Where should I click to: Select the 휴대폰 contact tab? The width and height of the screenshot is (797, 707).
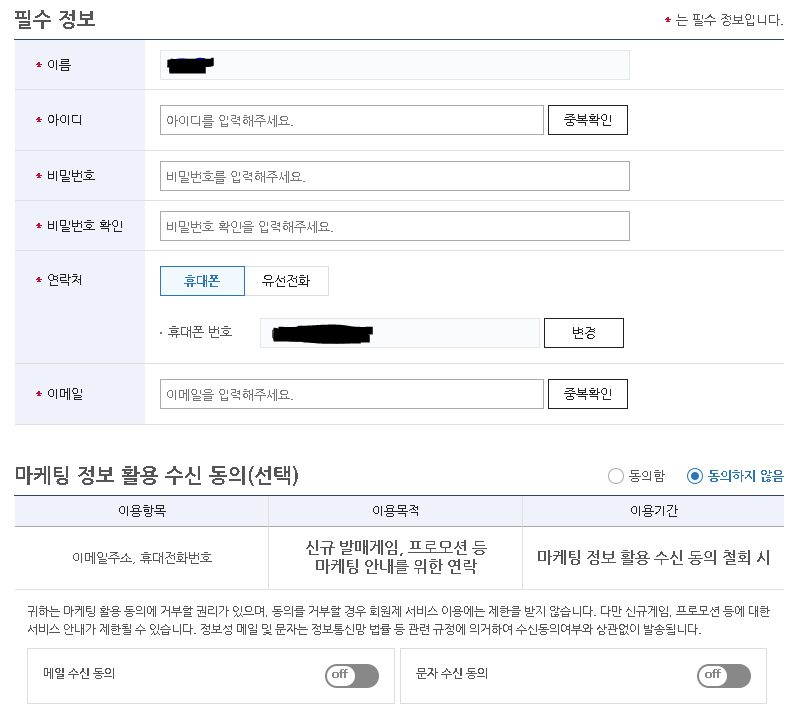tap(202, 281)
